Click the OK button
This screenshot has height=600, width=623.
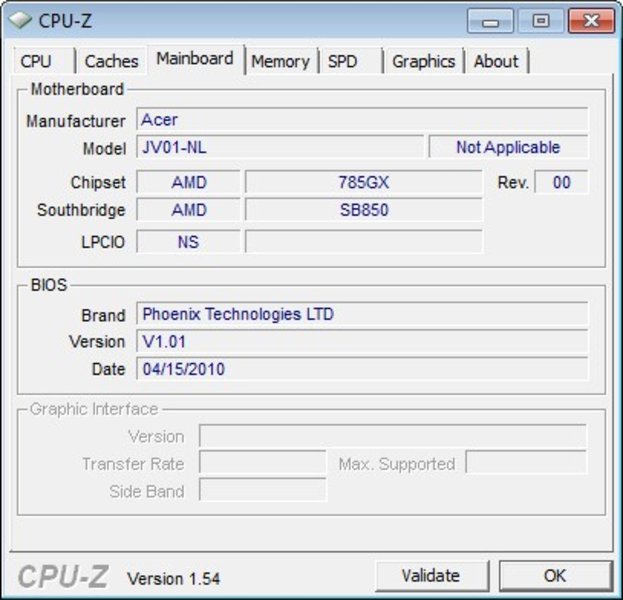pyautogui.click(x=555, y=575)
